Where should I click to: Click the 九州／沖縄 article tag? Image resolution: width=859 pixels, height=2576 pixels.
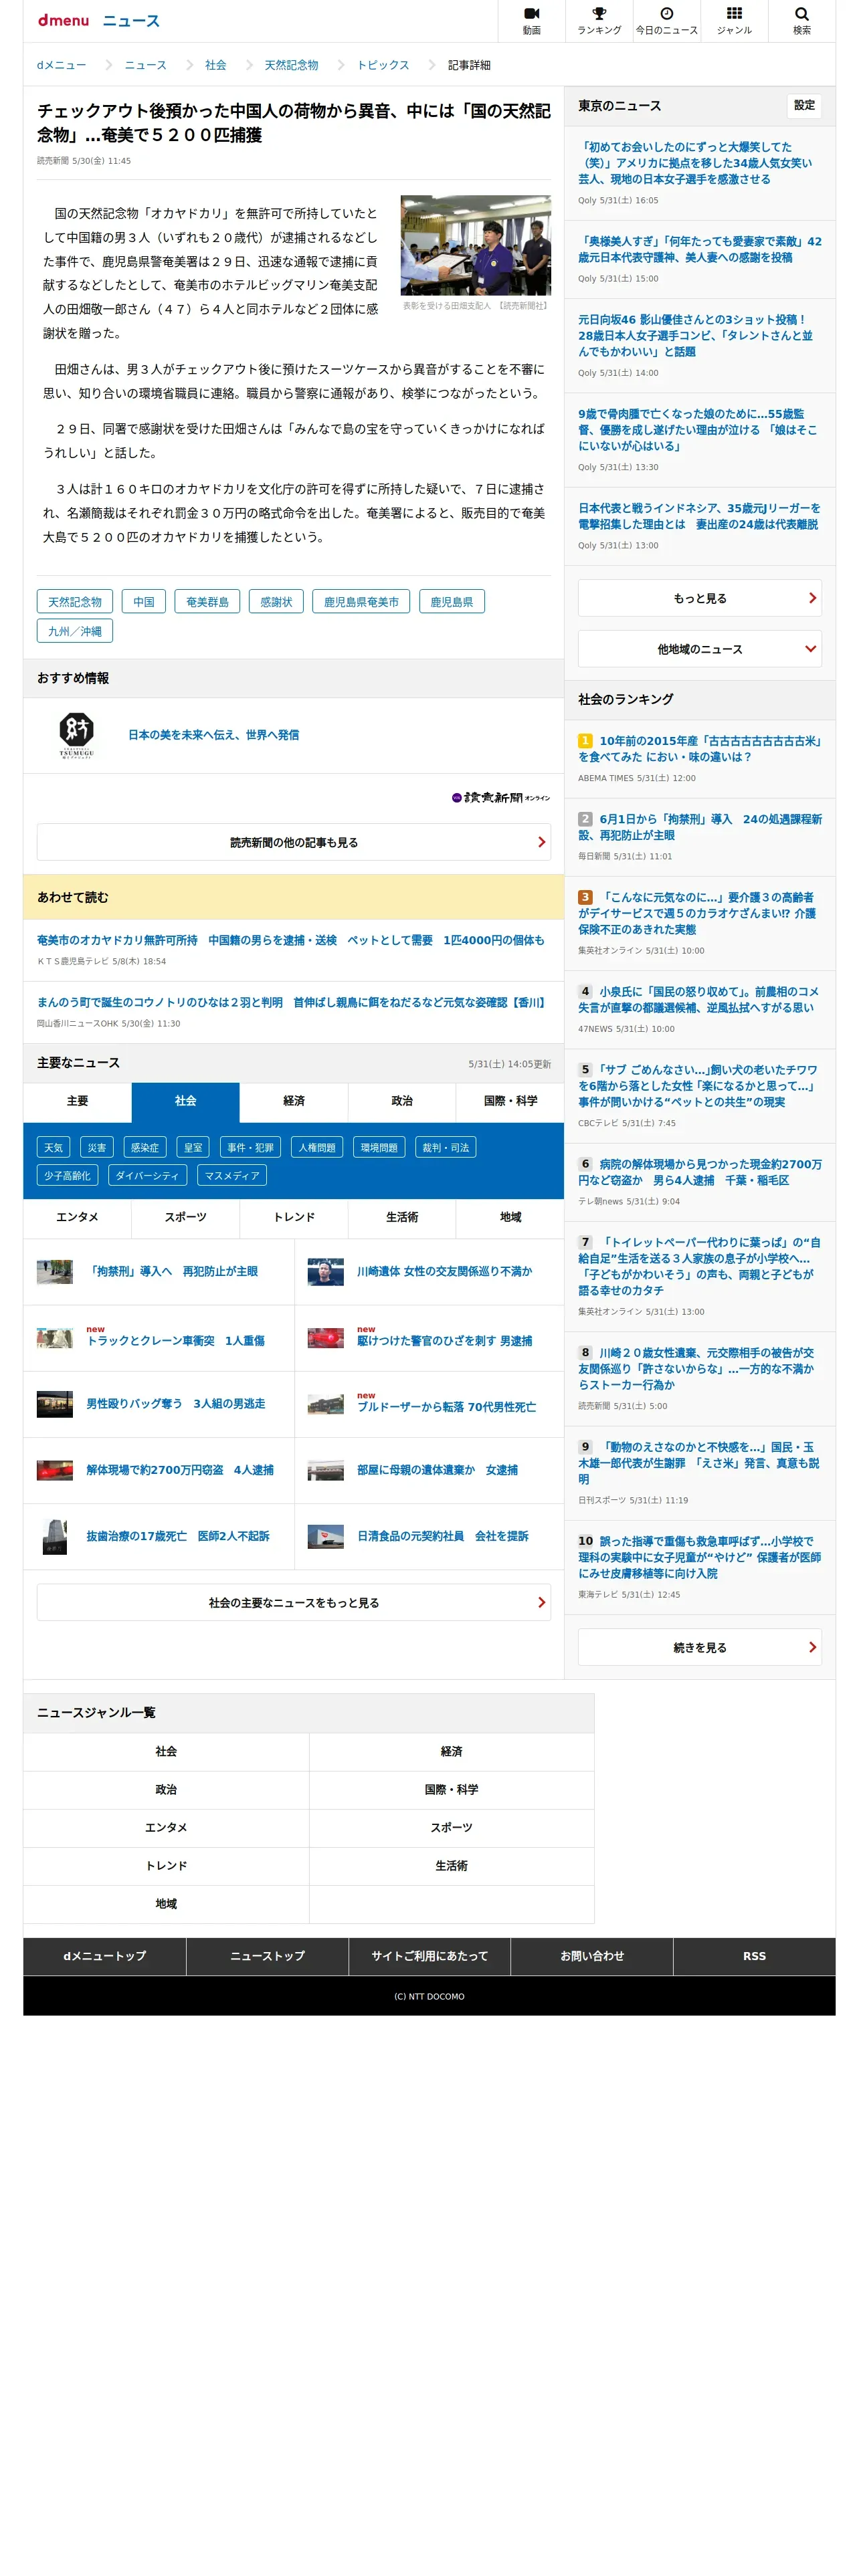(x=75, y=631)
